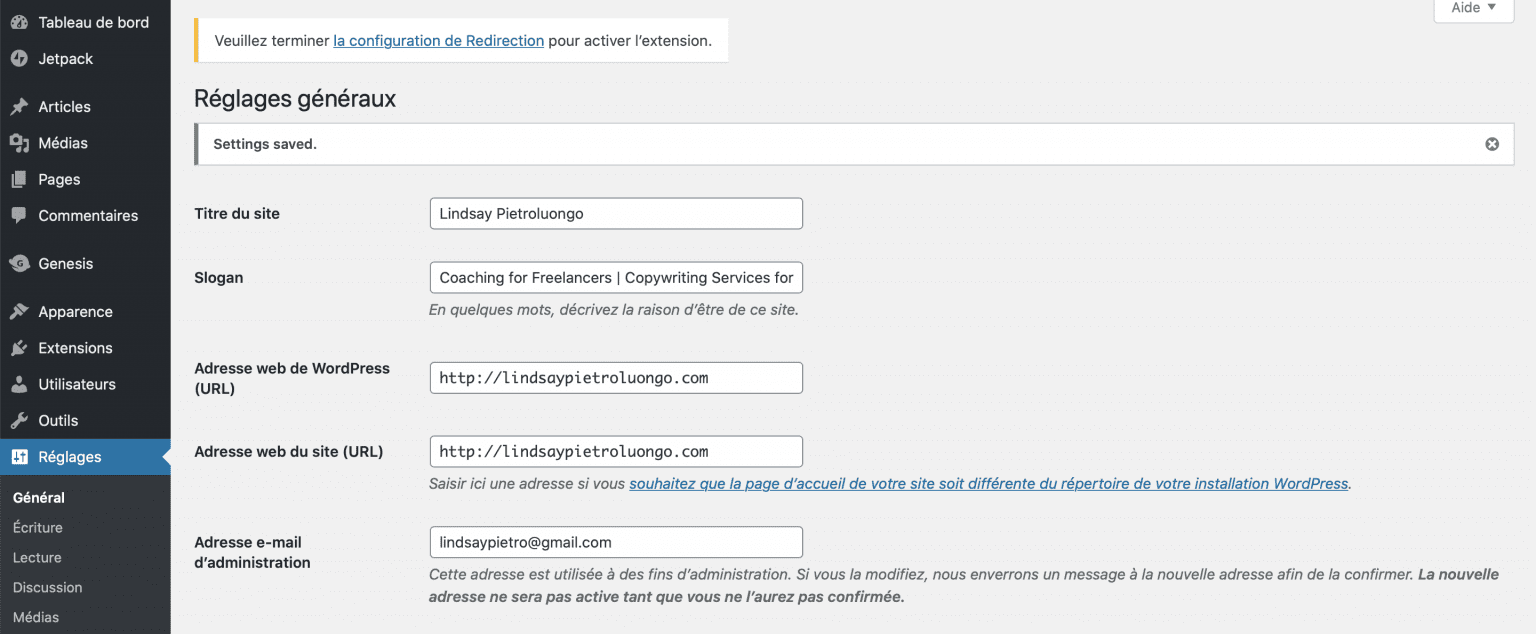The image size is (1536, 634).
Task: Place cursor in the Slogan field
Action: [x=615, y=277]
